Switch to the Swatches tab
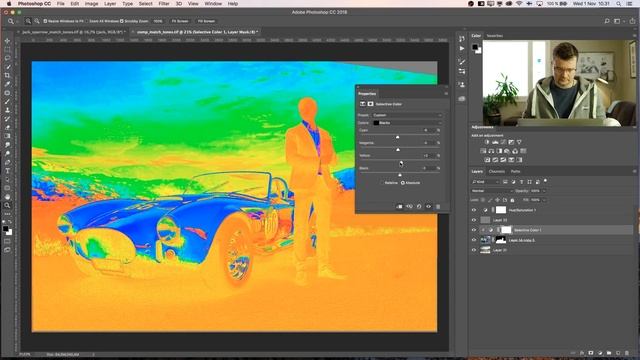The height and width of the screenshot is (360, 640). (x=495, y=36)
